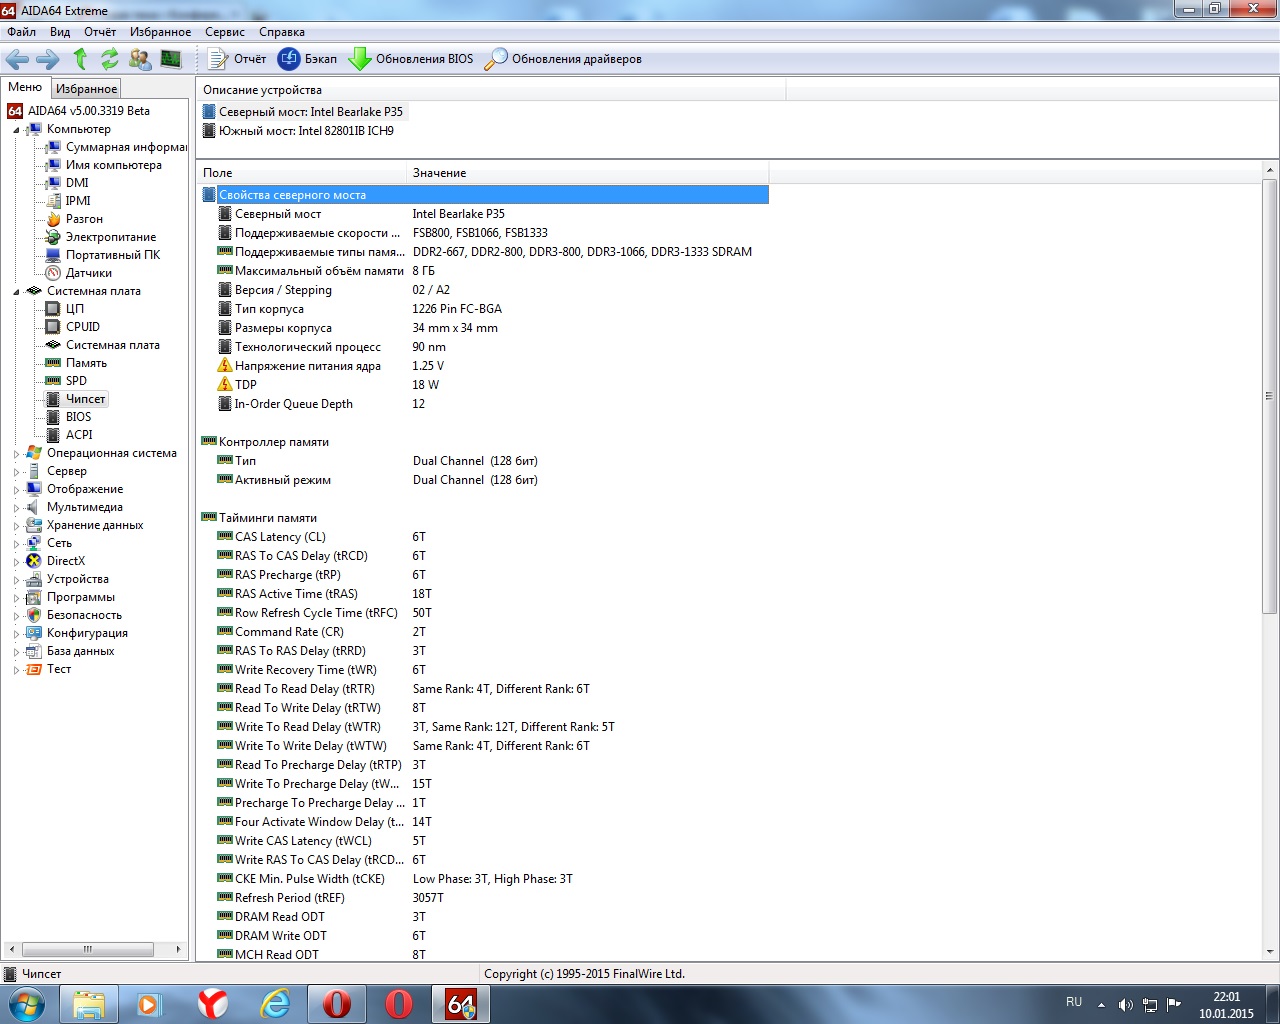The image size is (1280, 1024).
Task: Open the Отчёт toolbar button
Action: point(237,59)
